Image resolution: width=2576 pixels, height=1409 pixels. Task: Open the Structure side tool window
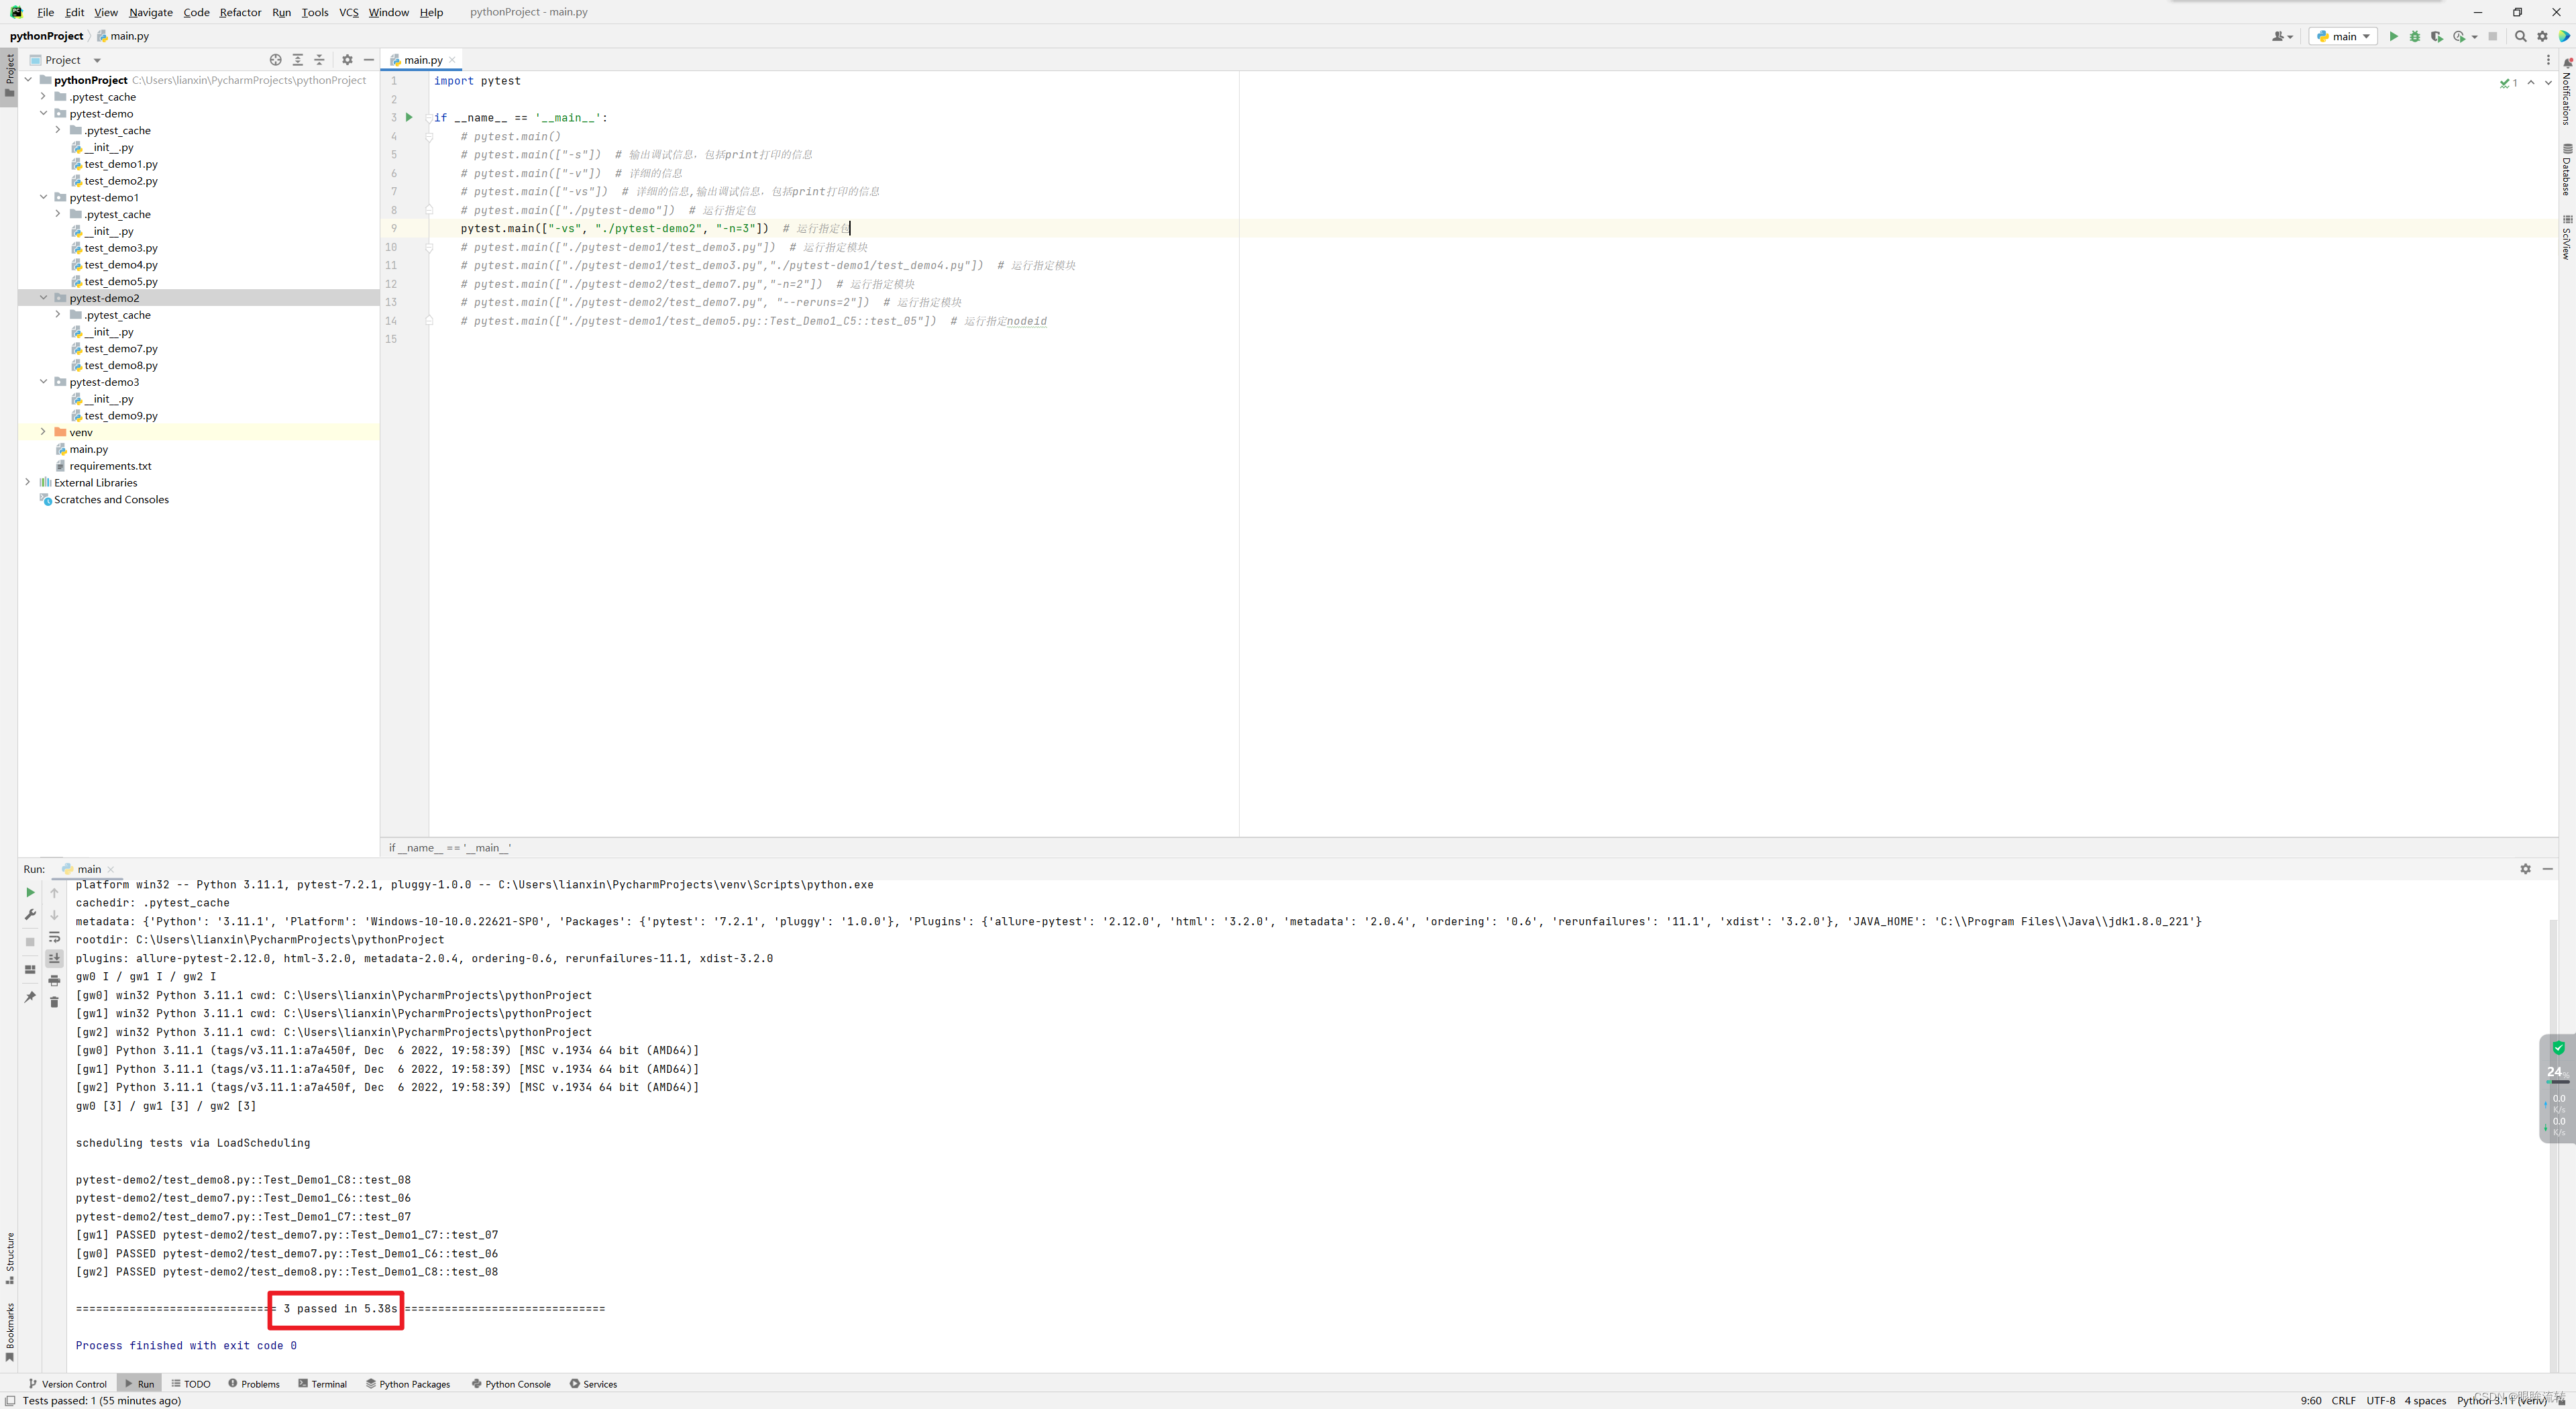[10, 1258]
